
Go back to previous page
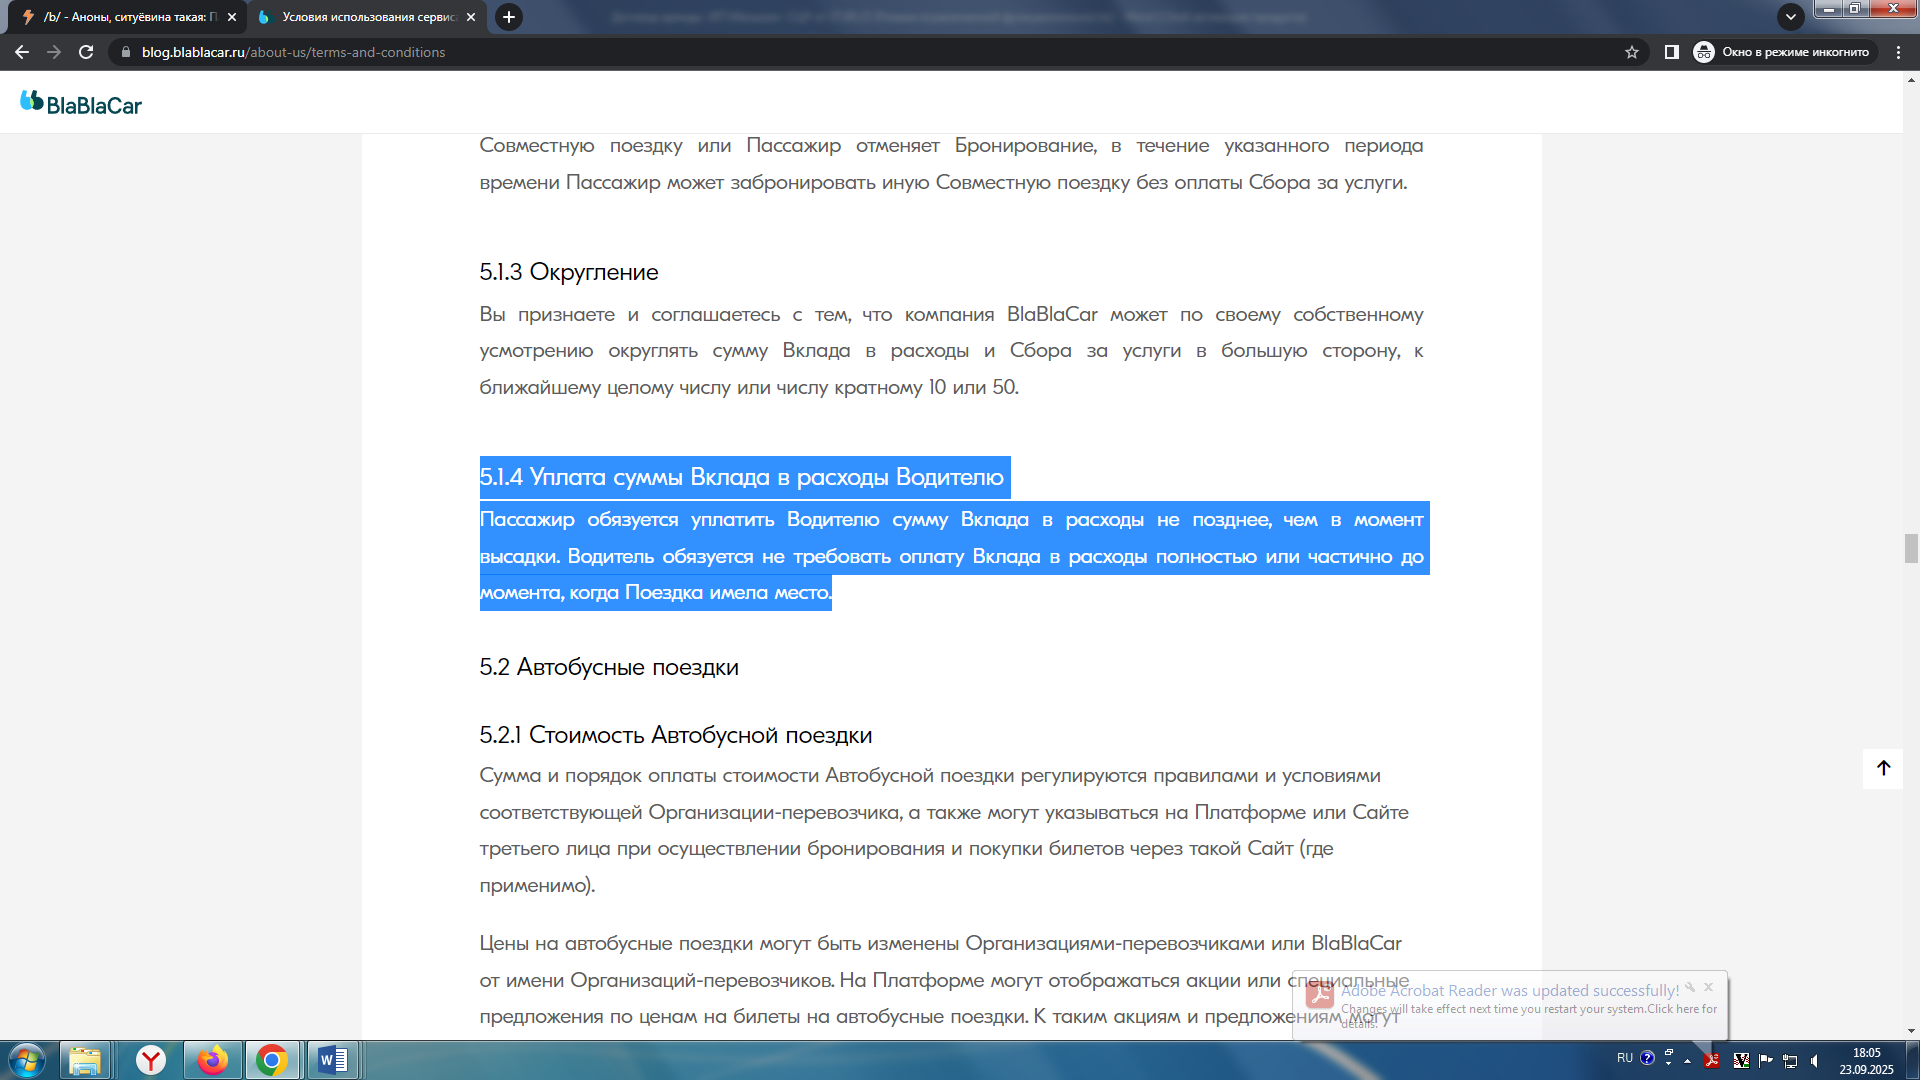[22, 52]
